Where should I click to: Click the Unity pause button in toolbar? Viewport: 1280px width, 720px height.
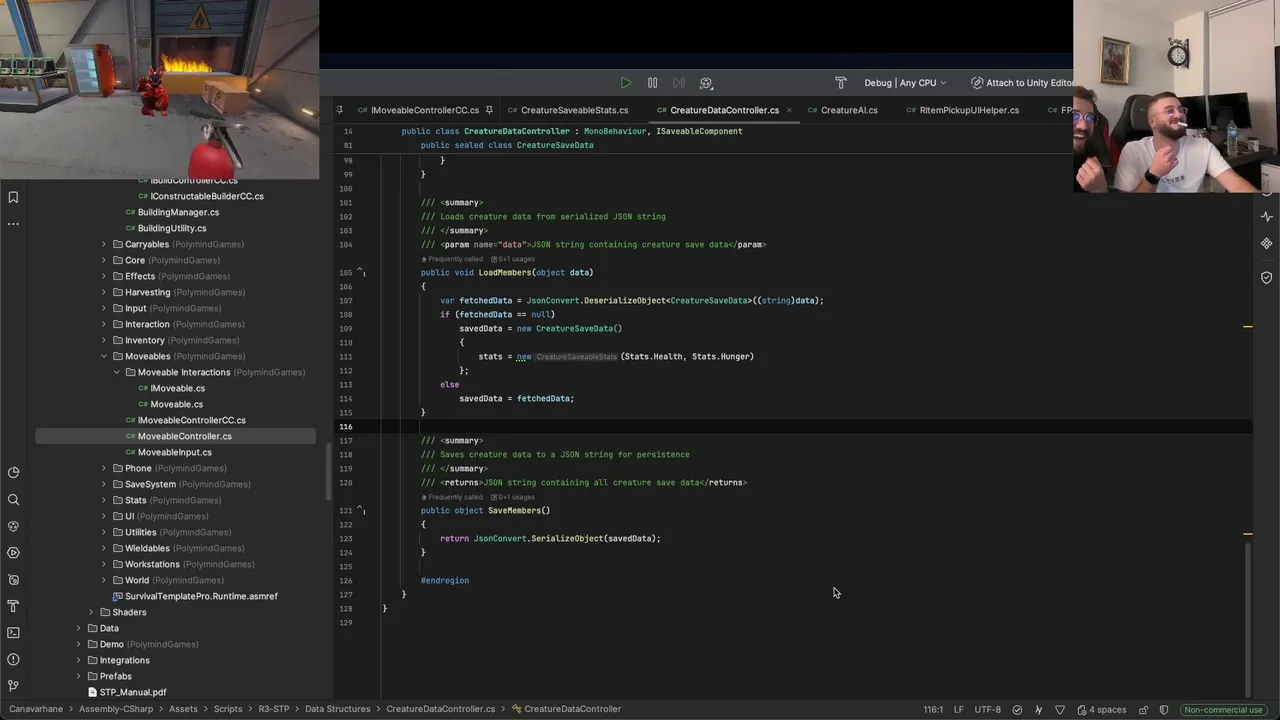(652, 83)
